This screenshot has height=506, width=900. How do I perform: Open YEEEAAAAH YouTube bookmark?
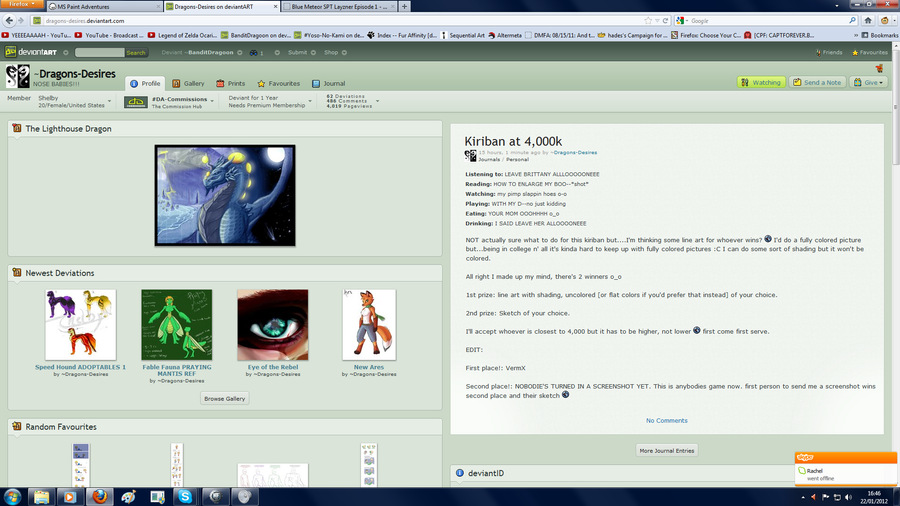[37, 35]
